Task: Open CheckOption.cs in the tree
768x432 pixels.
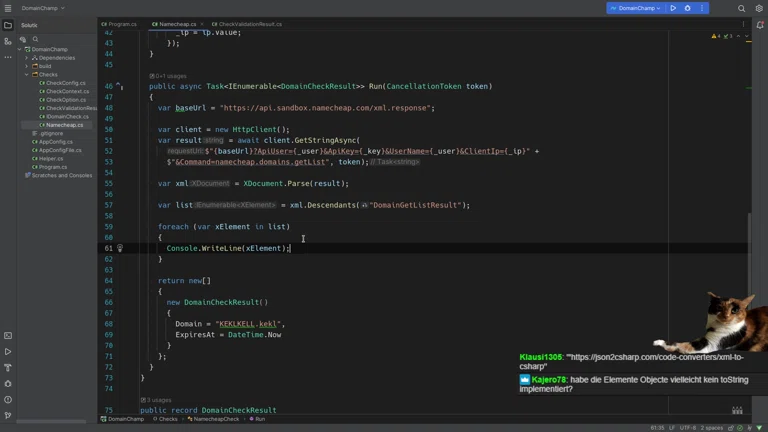Action: [x=66, y=100]
